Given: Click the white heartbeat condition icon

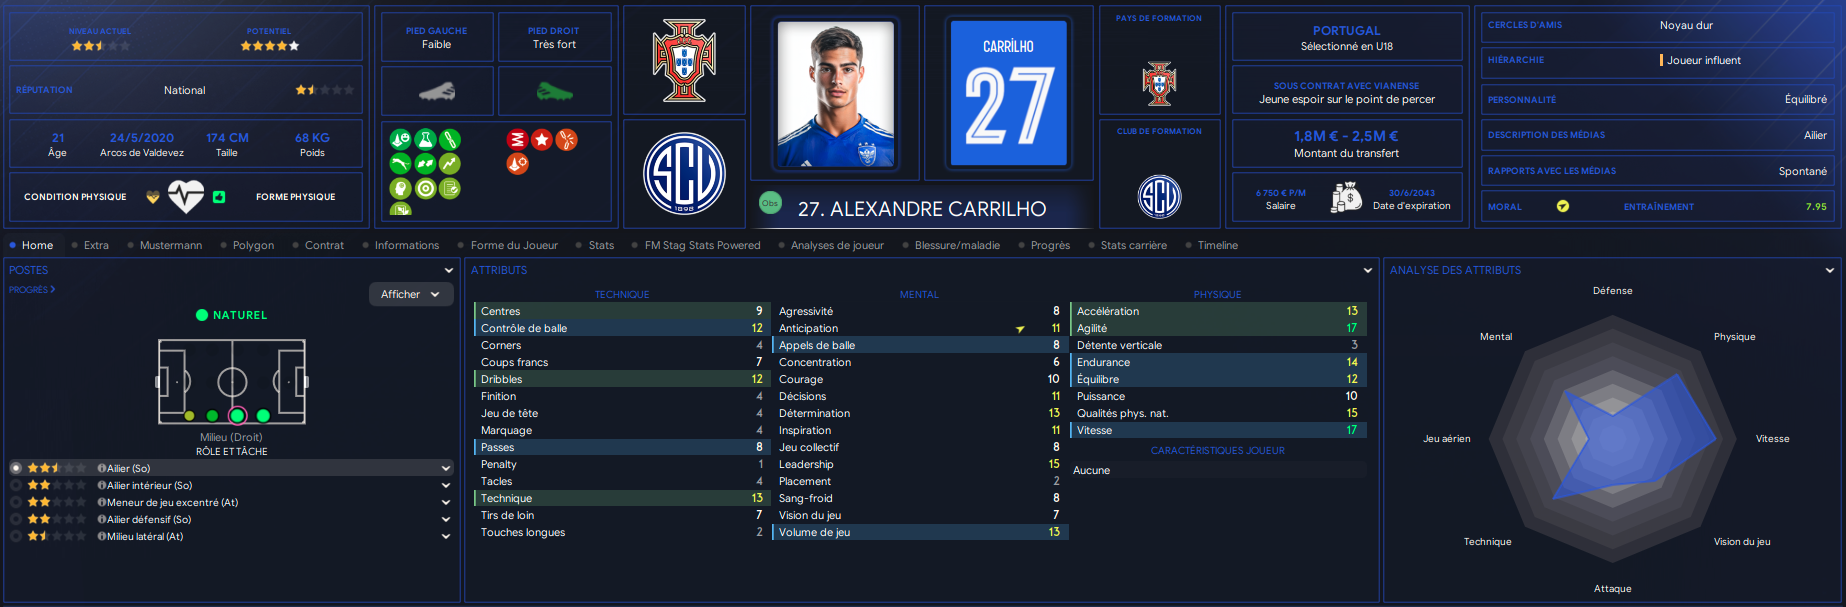Looking at the screenshot, I should [186, 197].
